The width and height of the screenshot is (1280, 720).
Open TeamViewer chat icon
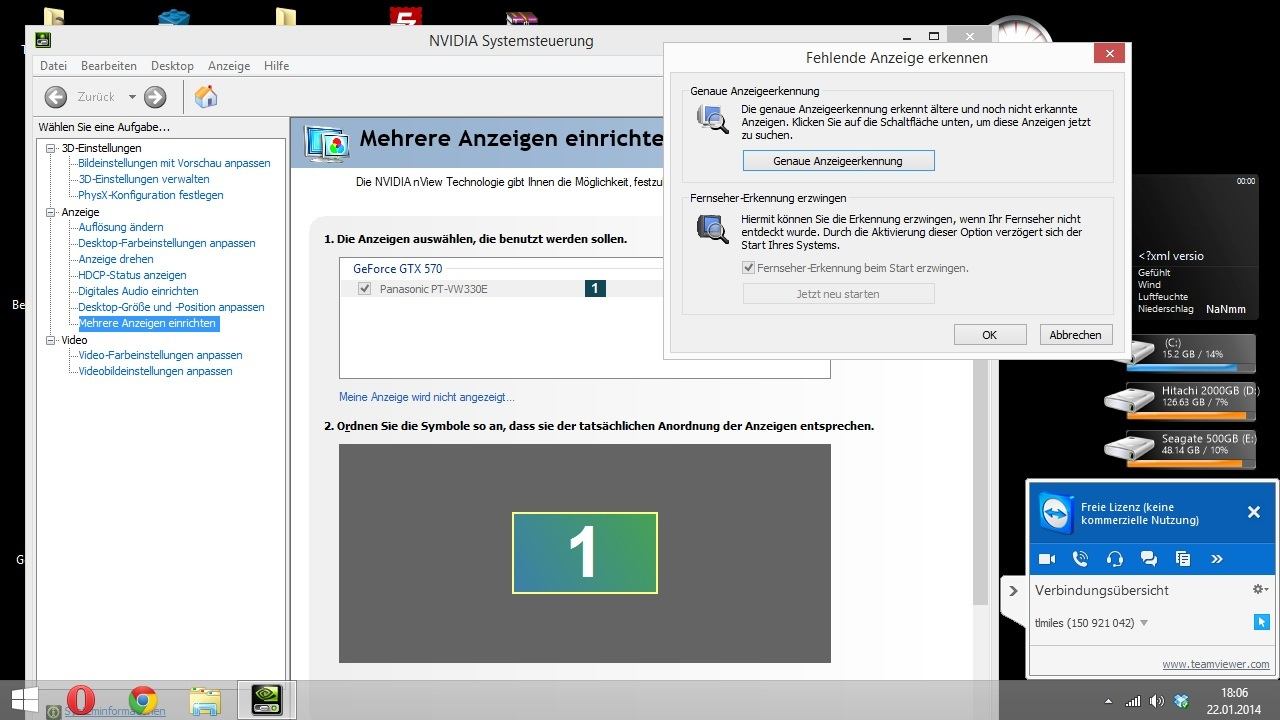[1149, 559]
